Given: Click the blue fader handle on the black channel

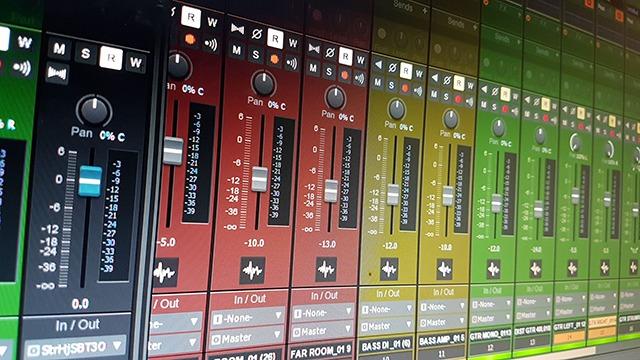Looking at the screenshot, I should coord(90,181).
